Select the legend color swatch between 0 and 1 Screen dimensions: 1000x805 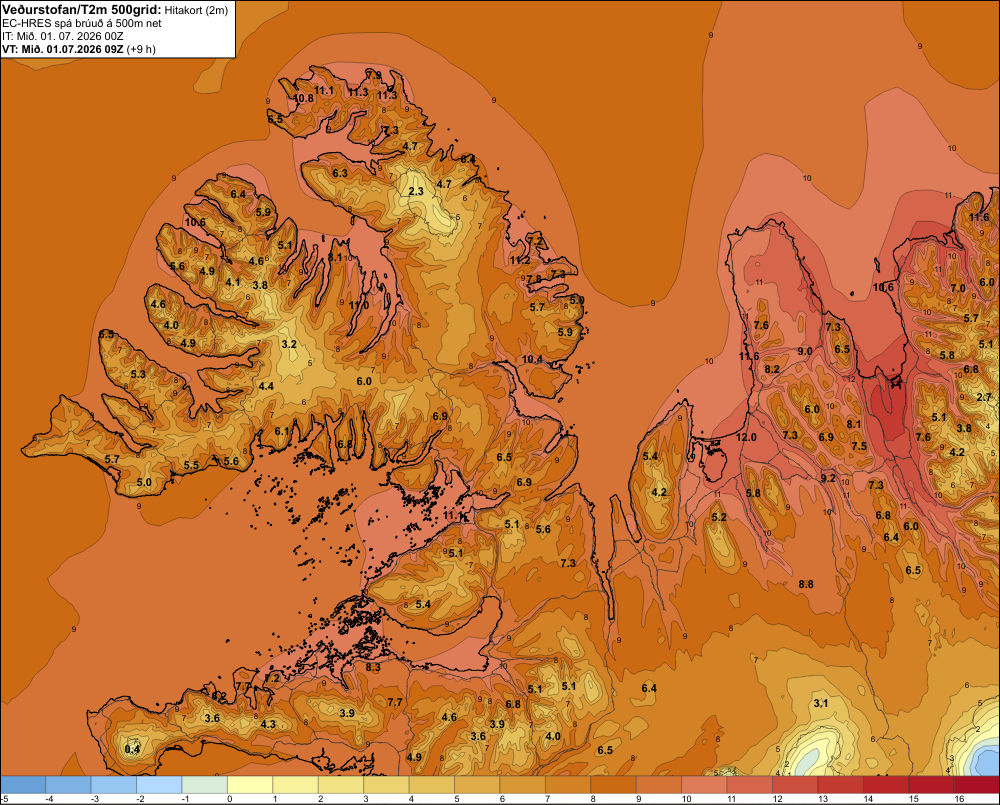coord(251,784)
